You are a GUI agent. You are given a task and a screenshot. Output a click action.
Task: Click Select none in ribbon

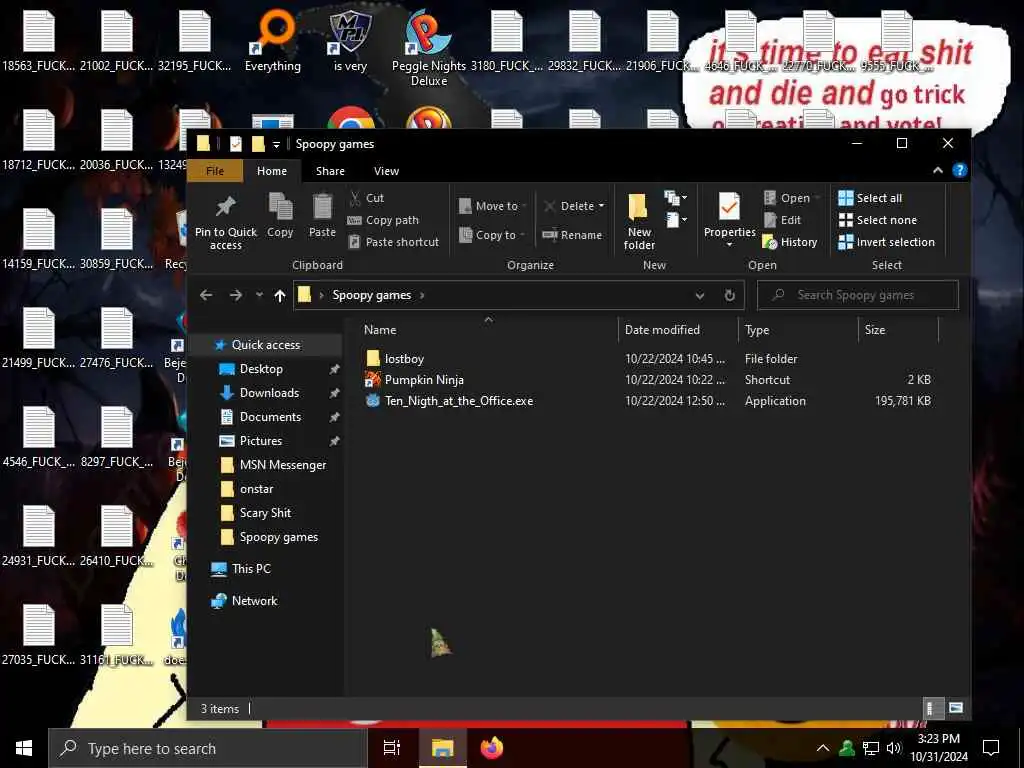pyautogui.click(x=878, y=220)
